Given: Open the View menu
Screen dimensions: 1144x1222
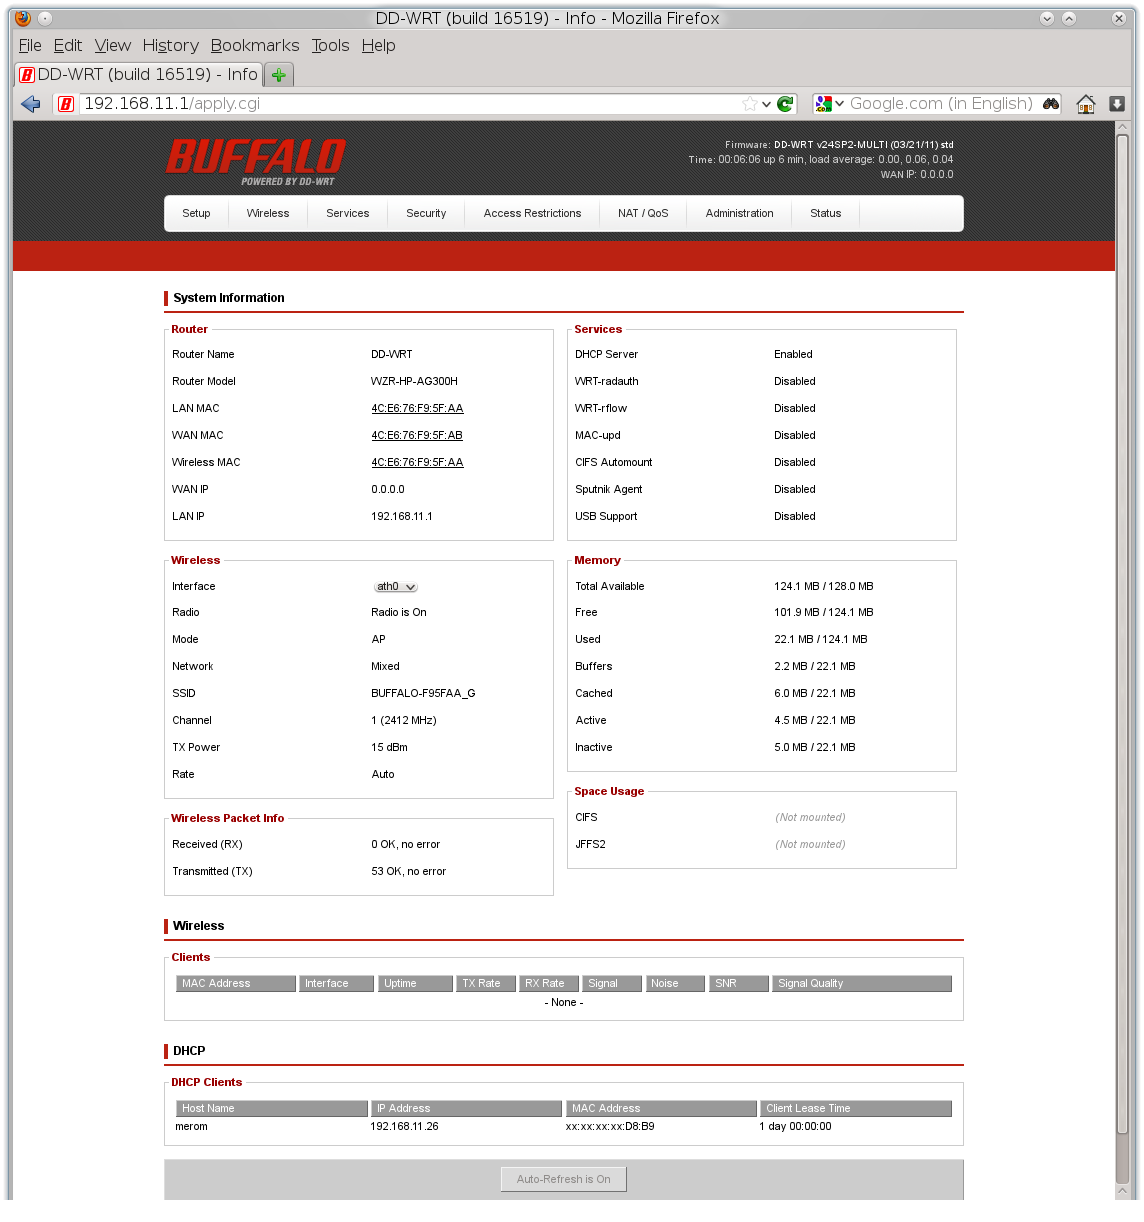Looking at the screenshot, I should [113, 46].
